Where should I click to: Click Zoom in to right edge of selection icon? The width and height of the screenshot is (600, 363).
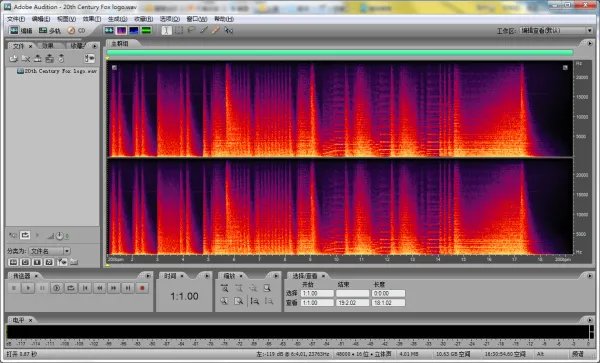(239, 301)
